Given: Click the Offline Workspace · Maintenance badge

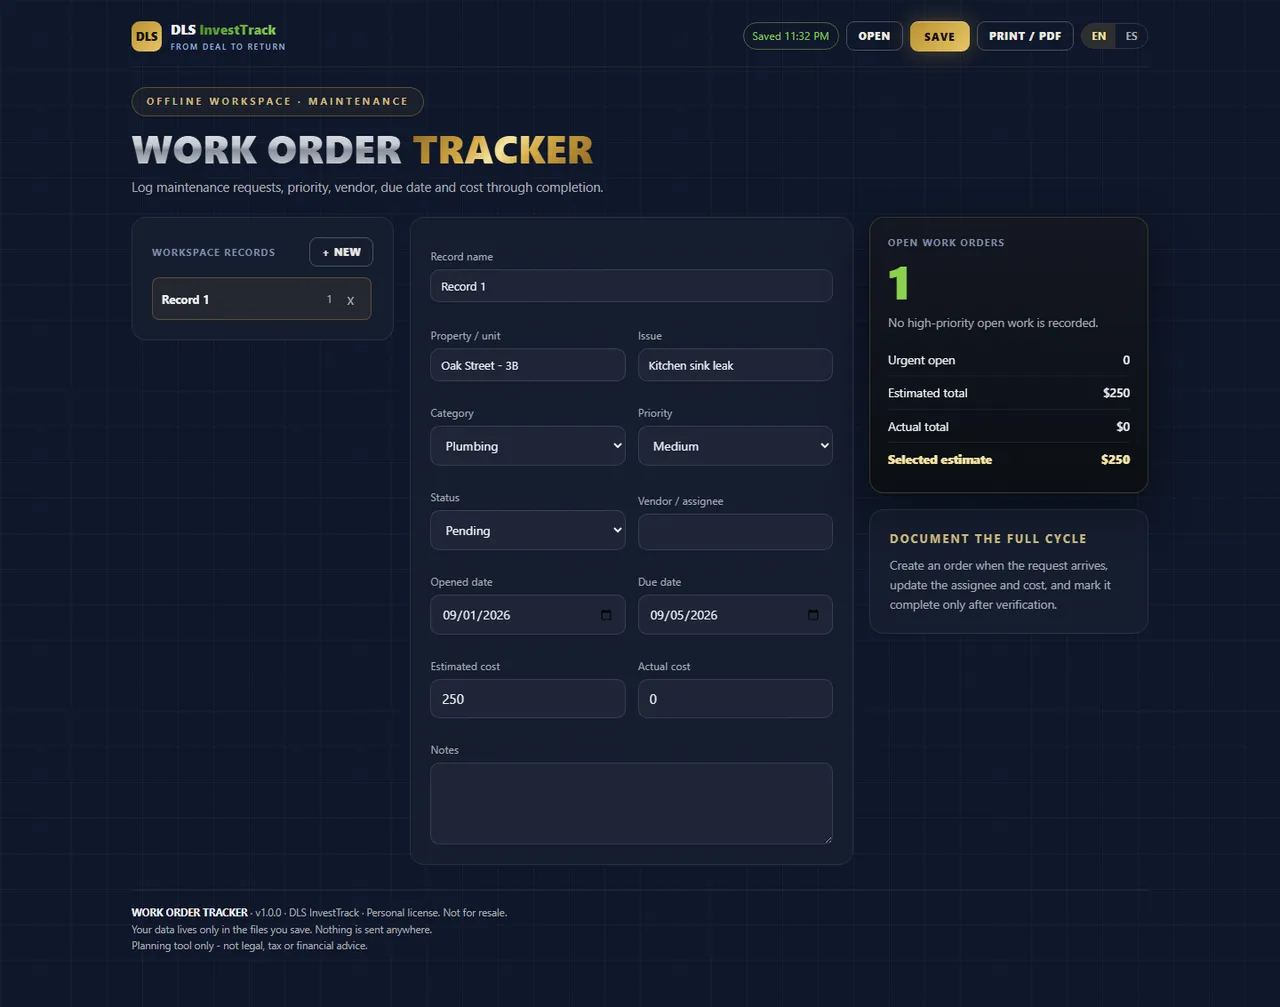Looking at the screenshot, I should pos(277,101).
